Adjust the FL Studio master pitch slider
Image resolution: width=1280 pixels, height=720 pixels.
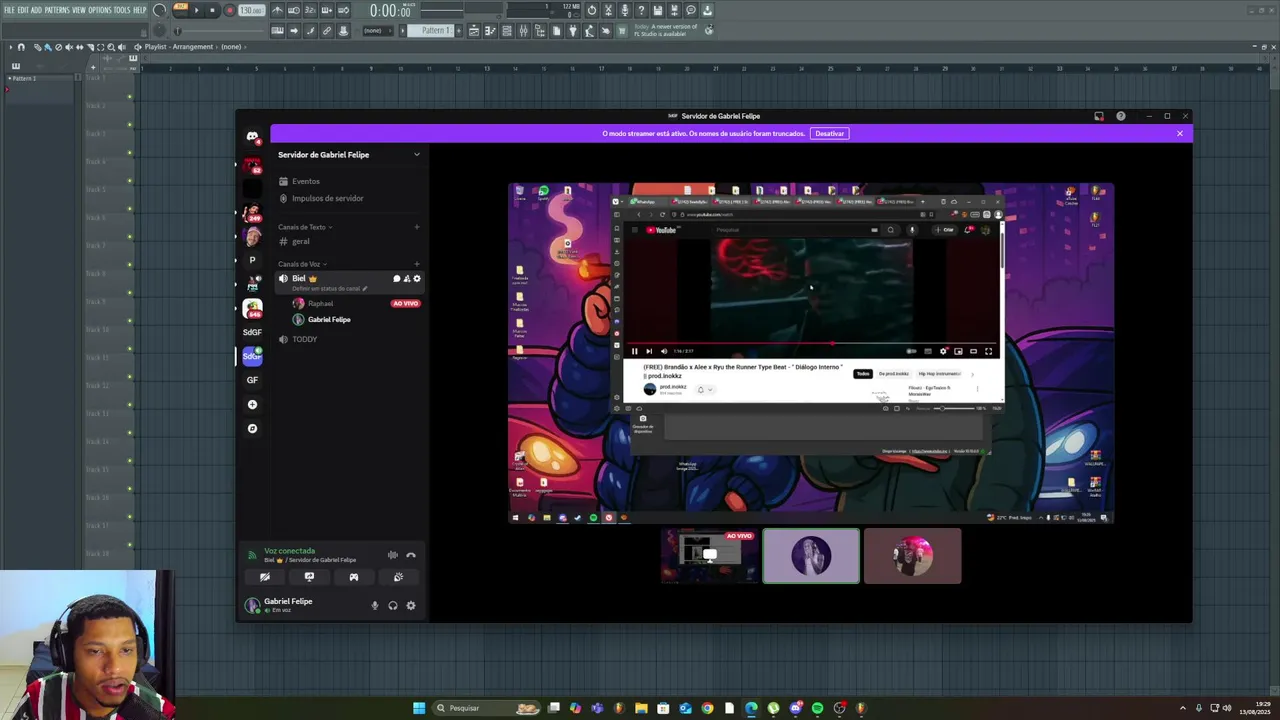[160, 31]
